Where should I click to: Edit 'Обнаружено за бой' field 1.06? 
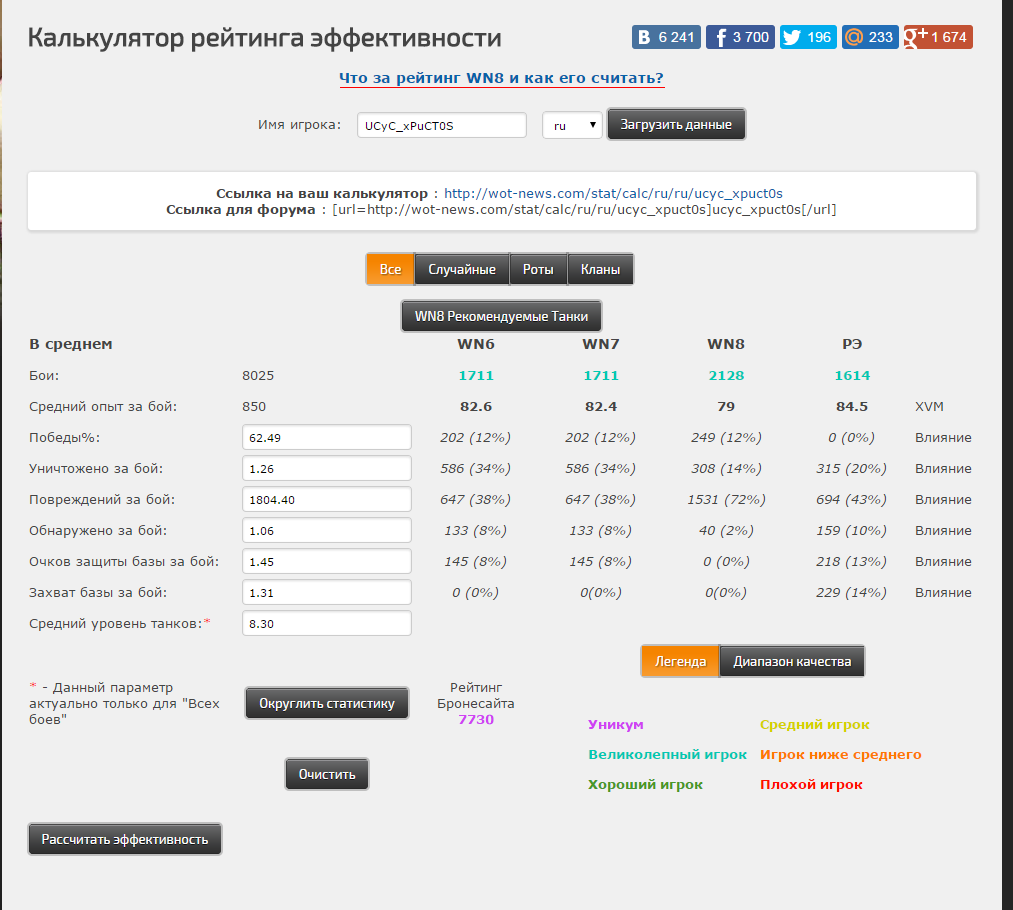coord(327,530)
